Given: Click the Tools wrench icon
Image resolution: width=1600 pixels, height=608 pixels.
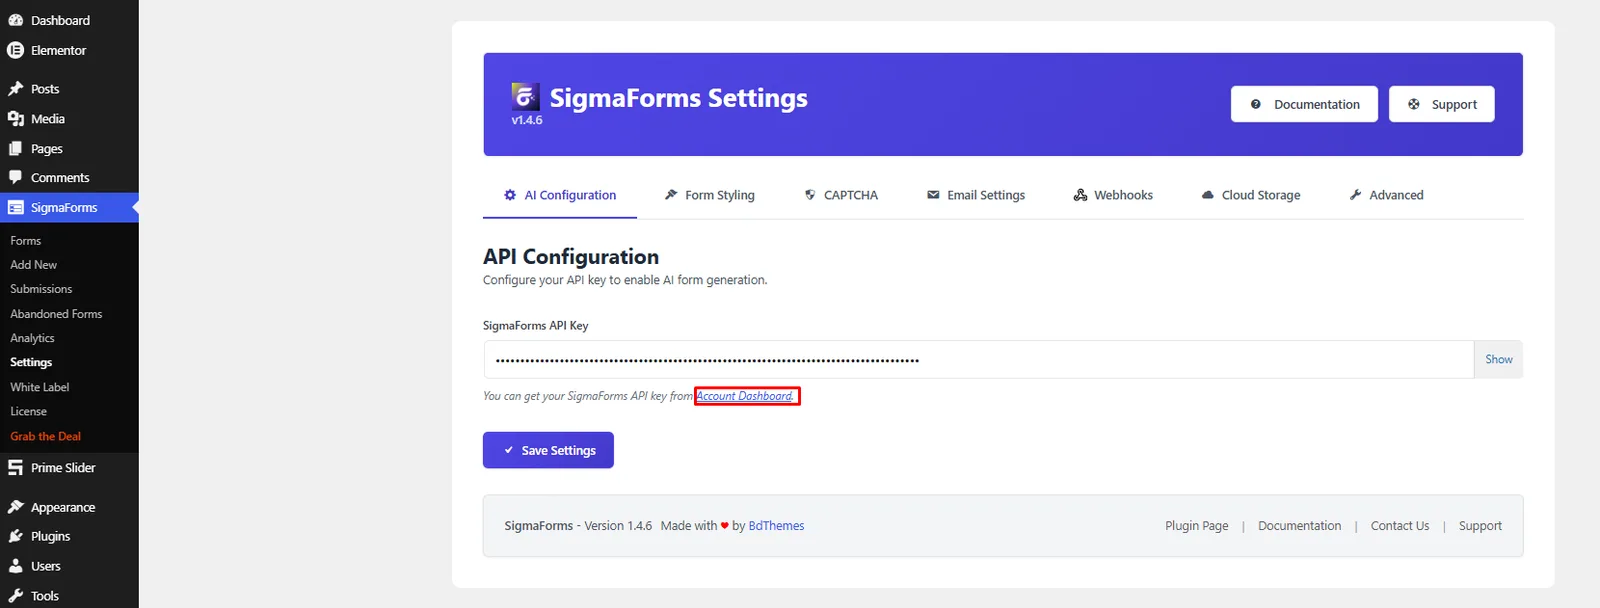Looking at the screenshot, I should 15,596.
